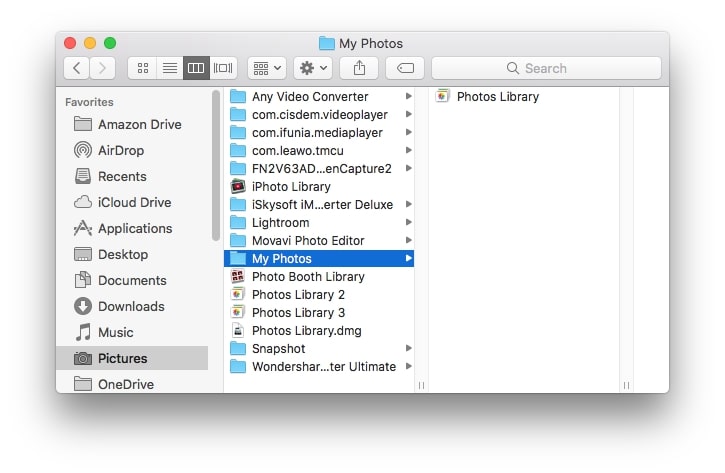Viewport: 725px width, 473px height.
Task: Select Photos Library in the right column
Action: tap(524, 96)
